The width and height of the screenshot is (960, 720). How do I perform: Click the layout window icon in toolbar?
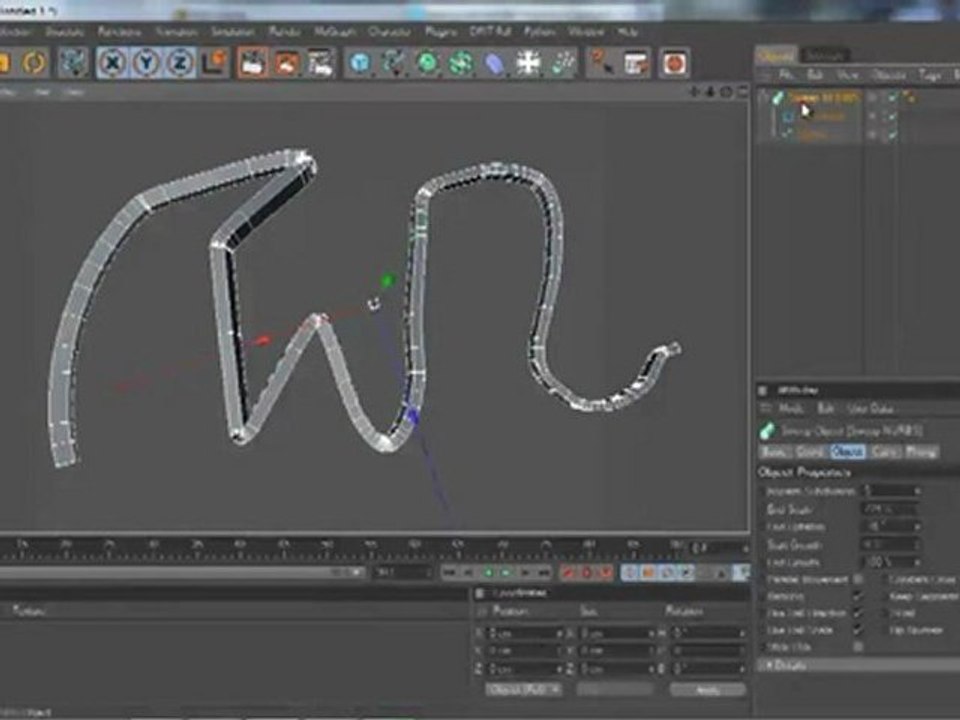pyautogui.click(x=636, y=62)
